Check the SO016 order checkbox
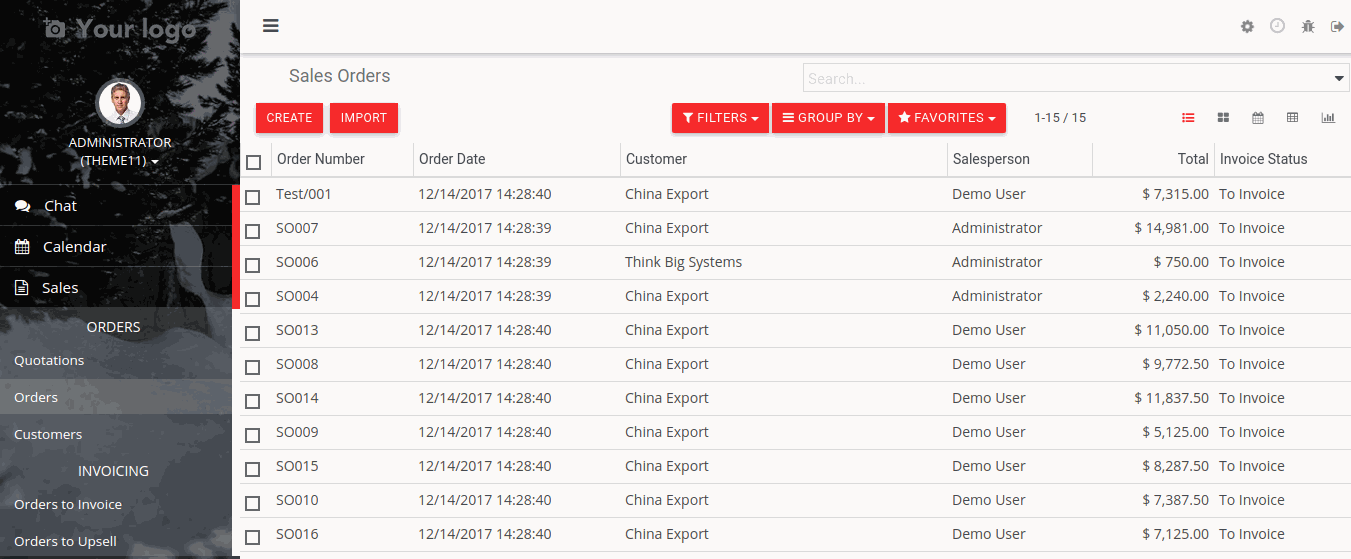1351x559 pixels. [x=253, y=537]
